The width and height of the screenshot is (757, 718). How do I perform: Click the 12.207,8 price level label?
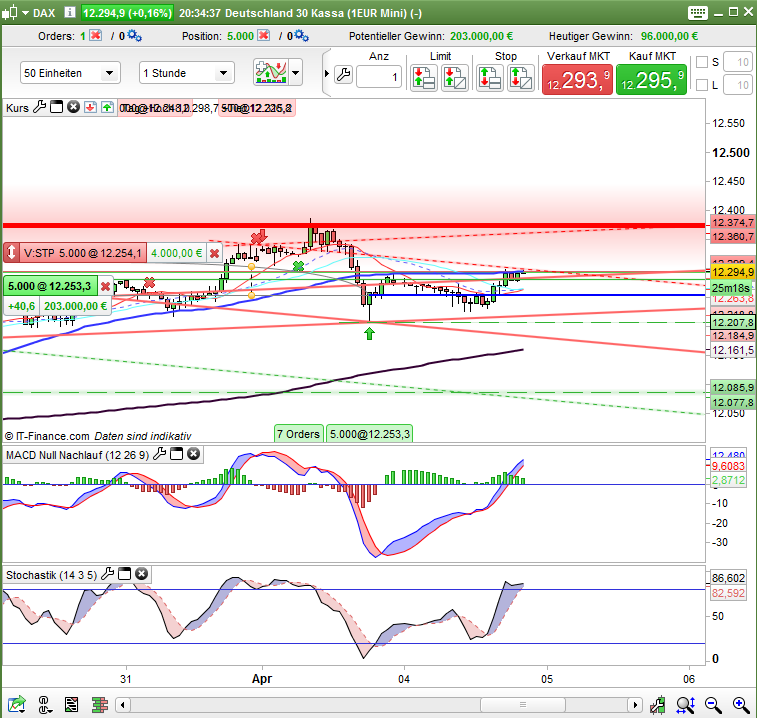[732, 322]
